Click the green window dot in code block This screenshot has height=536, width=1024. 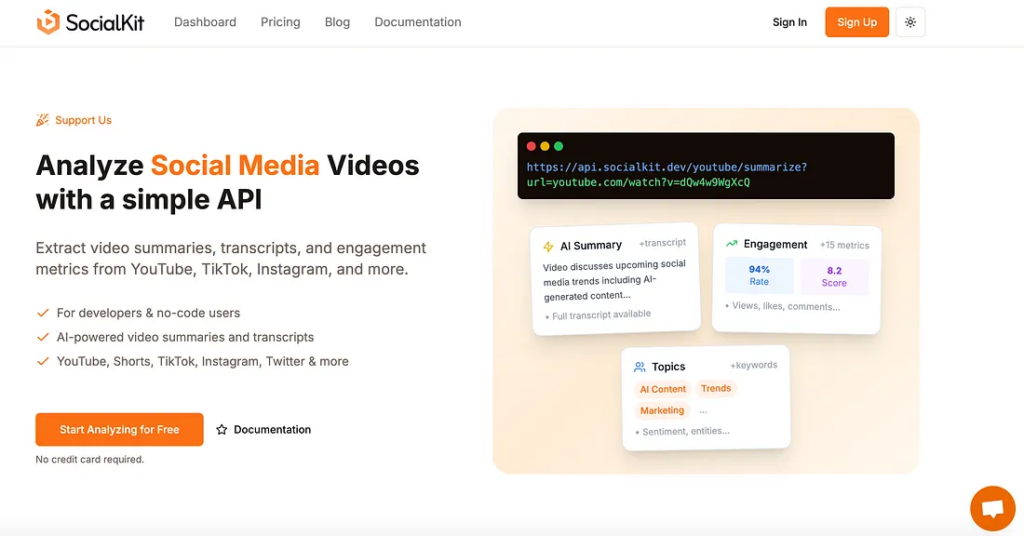pos(558,146)
